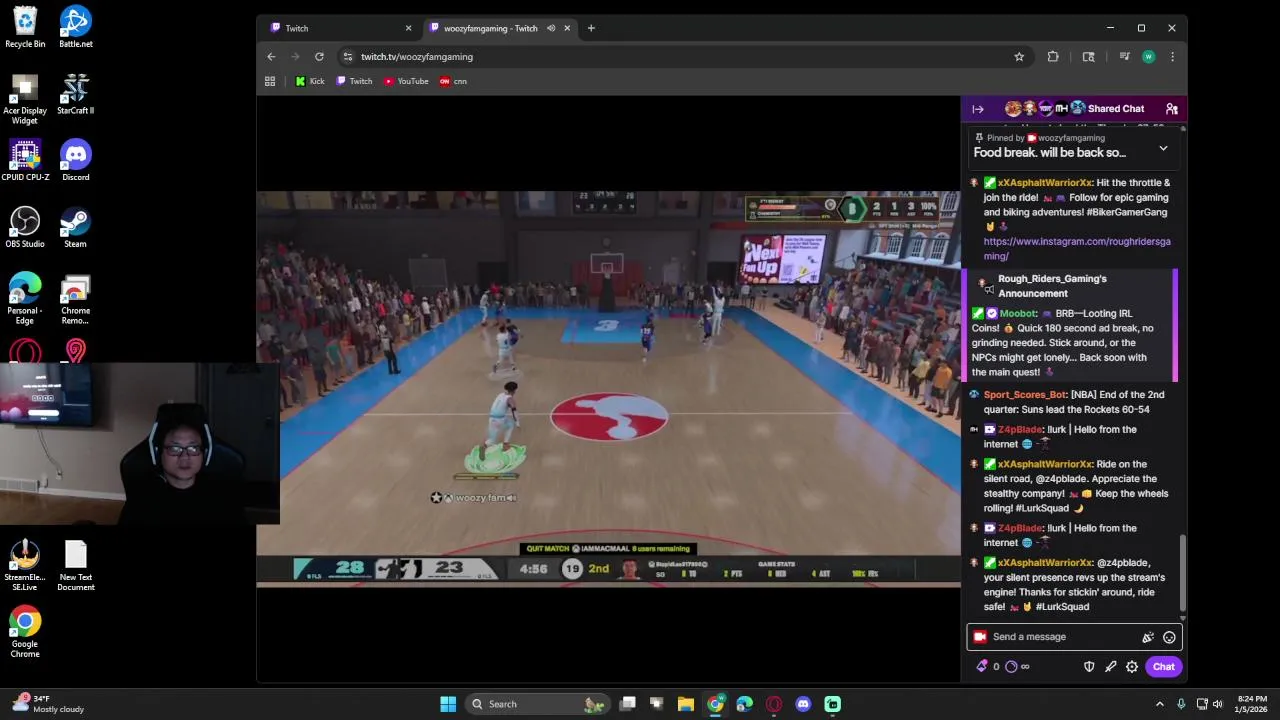Open Chrome extensions puzzle icon

(x=1053, y=57)
